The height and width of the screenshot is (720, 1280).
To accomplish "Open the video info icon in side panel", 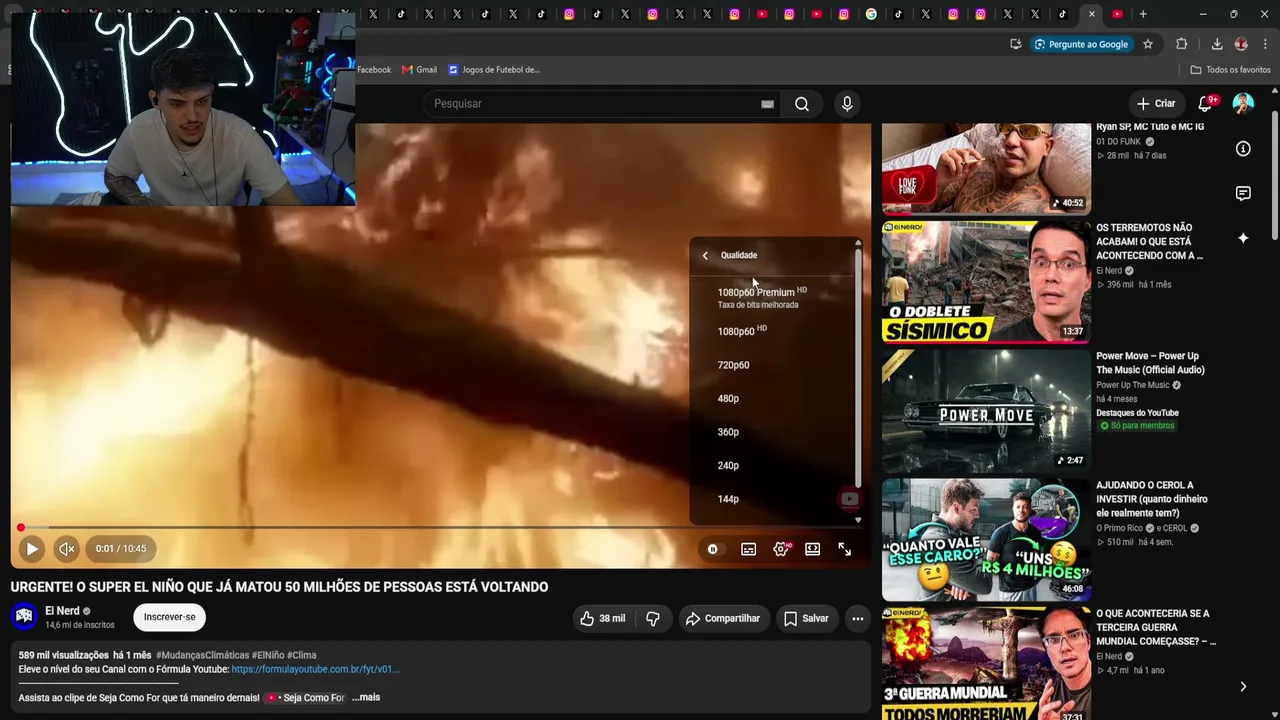I will tap(1243, 149).
